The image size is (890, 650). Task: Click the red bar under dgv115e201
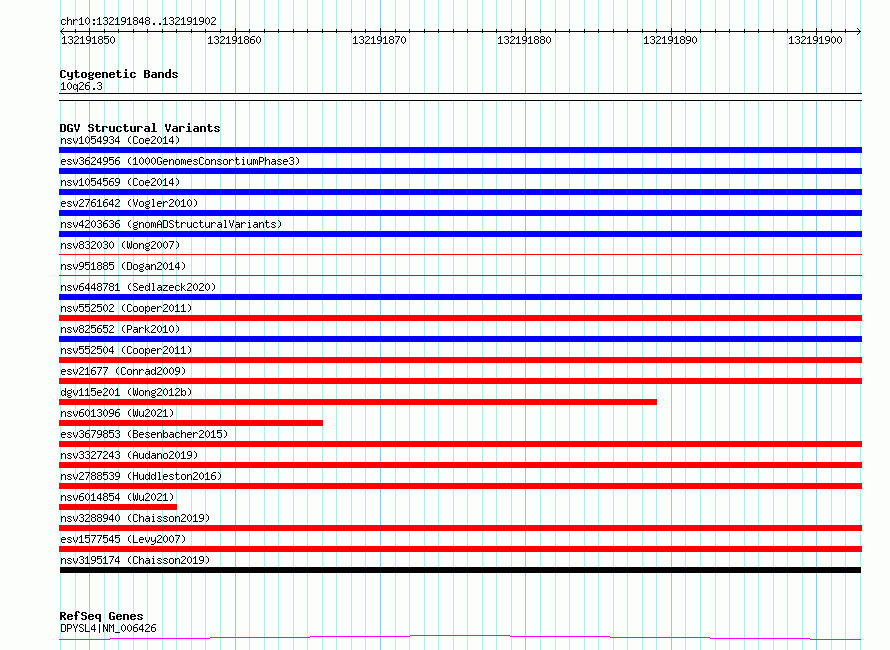click(x=358, y=402)
